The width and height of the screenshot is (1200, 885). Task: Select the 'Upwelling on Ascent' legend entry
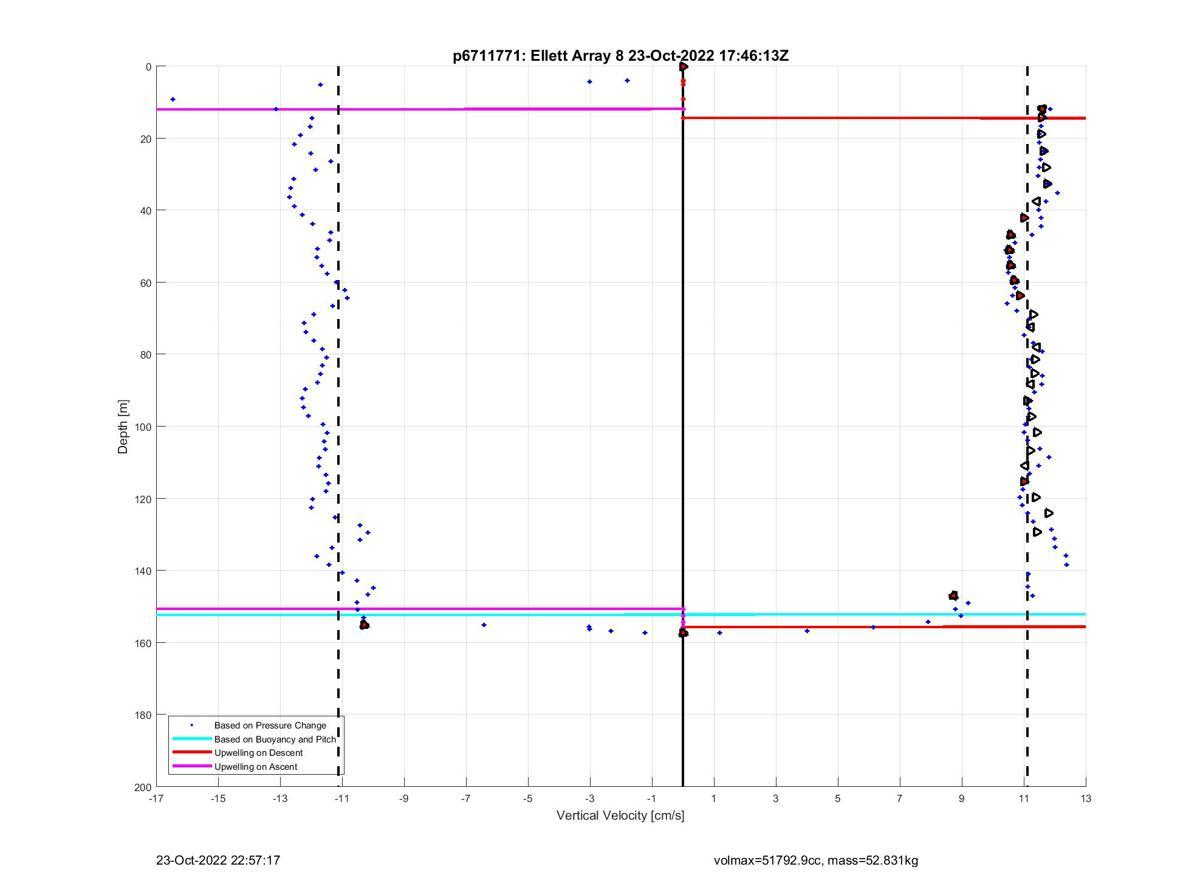tap(255, 767)
